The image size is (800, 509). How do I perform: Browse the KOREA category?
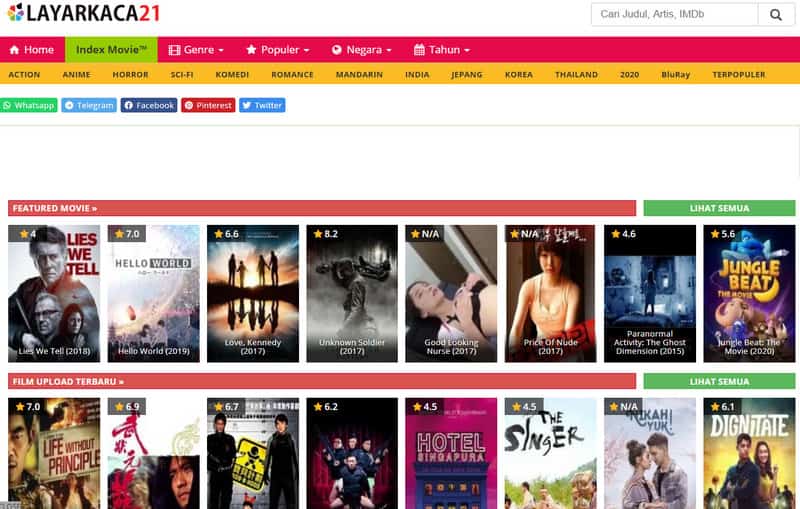click(519, 75)
